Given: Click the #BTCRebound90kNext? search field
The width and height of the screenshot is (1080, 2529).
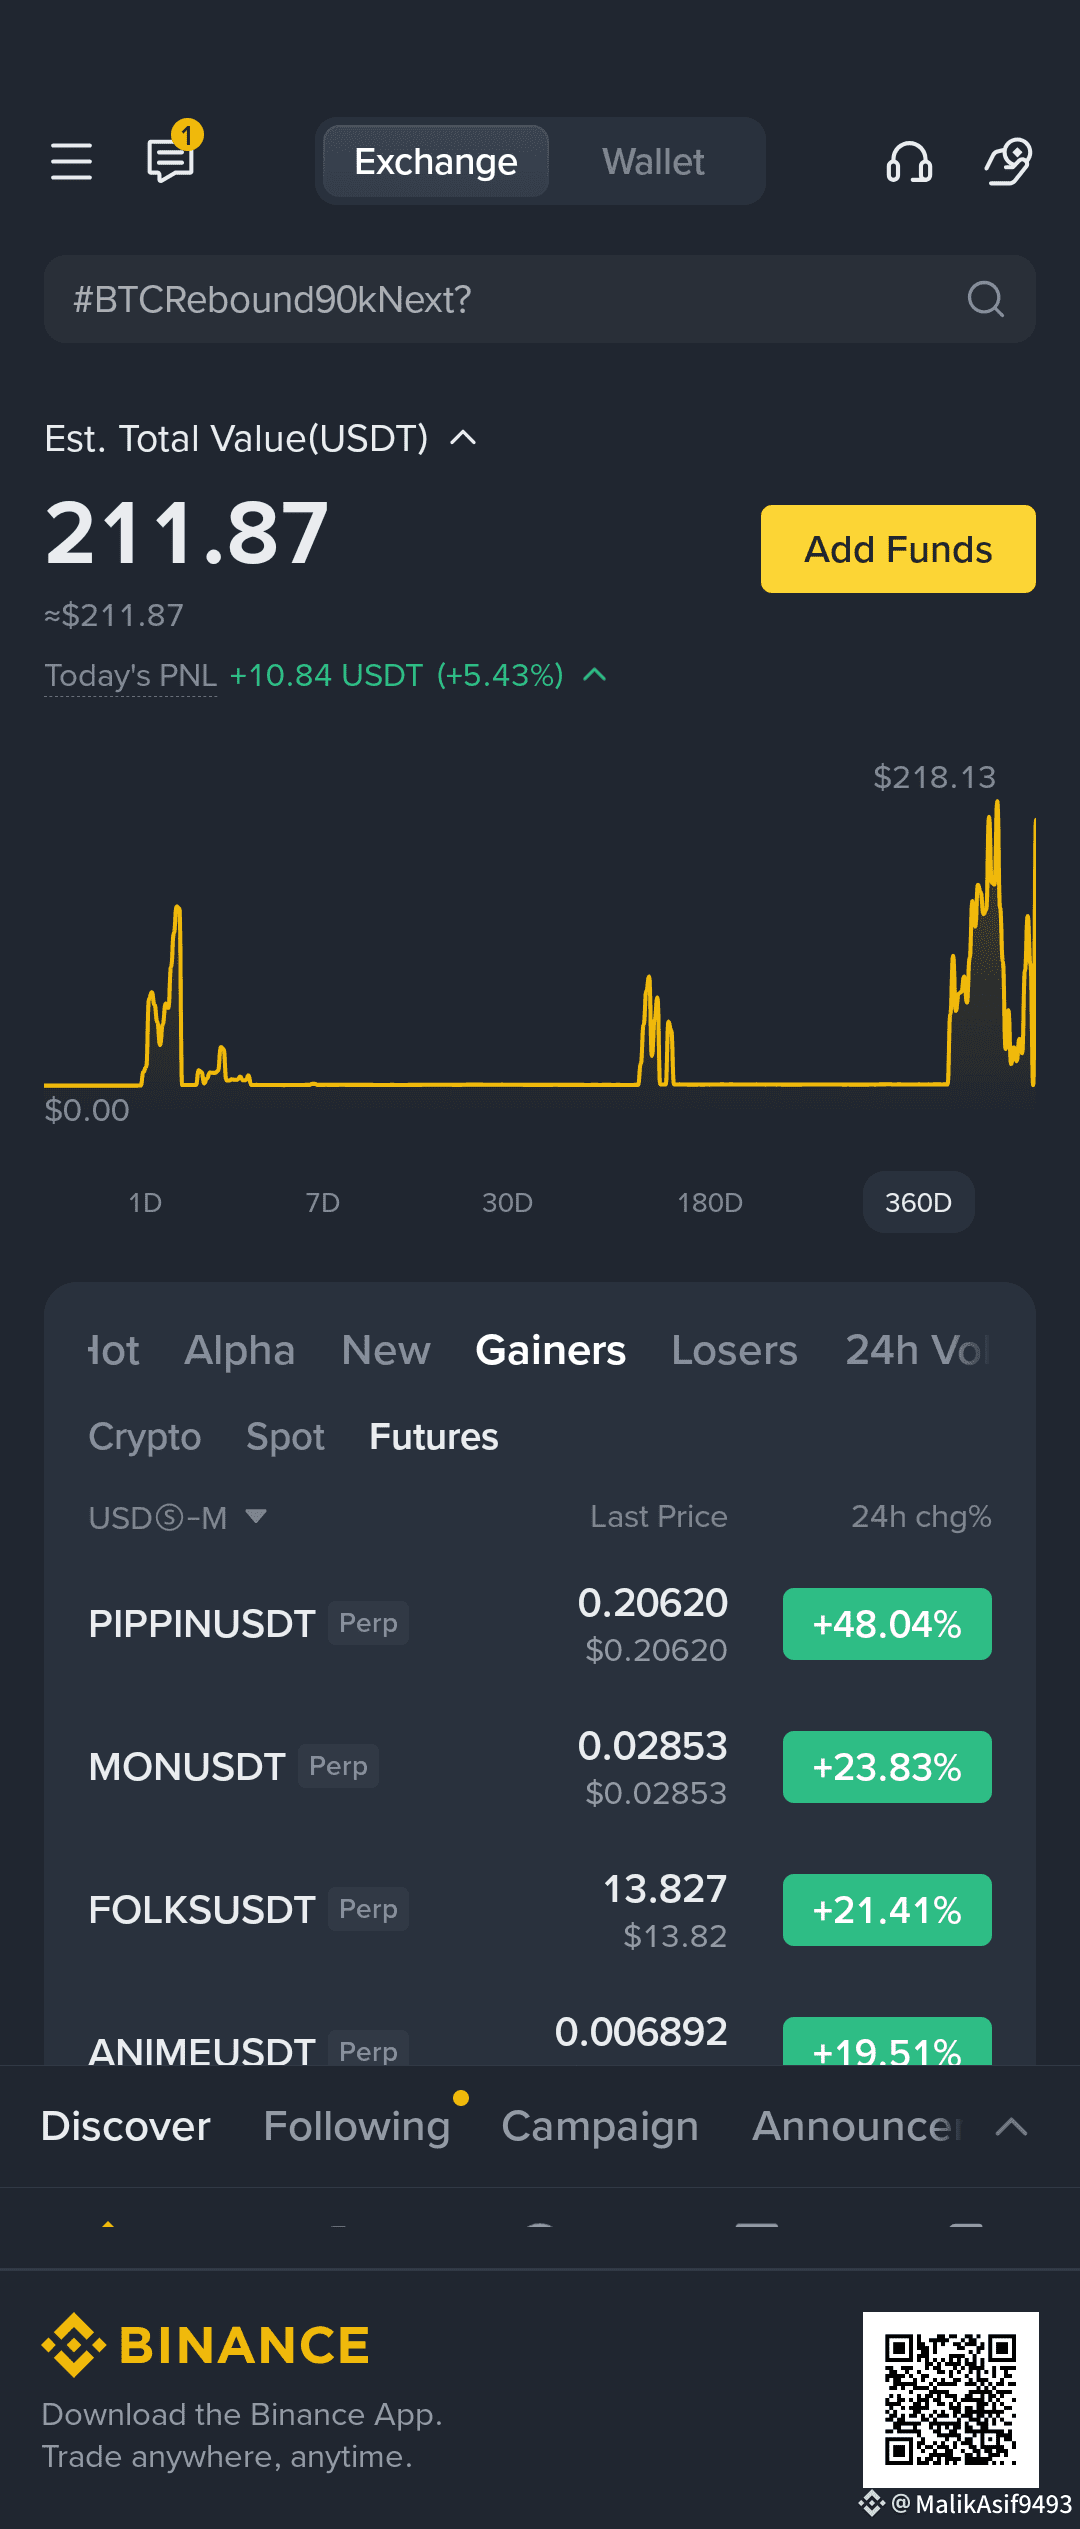Looking at the screenshot, I should pyautogui.click(x=540, y=299).
